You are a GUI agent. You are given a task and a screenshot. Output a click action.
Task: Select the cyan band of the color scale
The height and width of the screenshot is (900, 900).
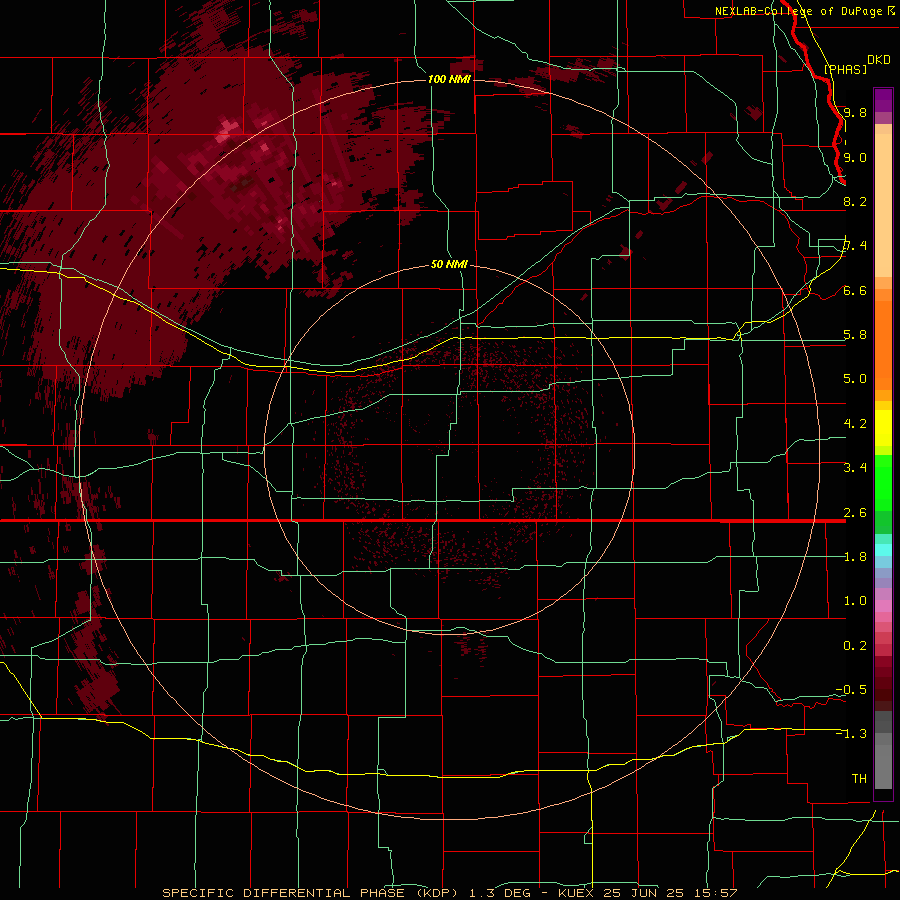[x=883, y=550]
